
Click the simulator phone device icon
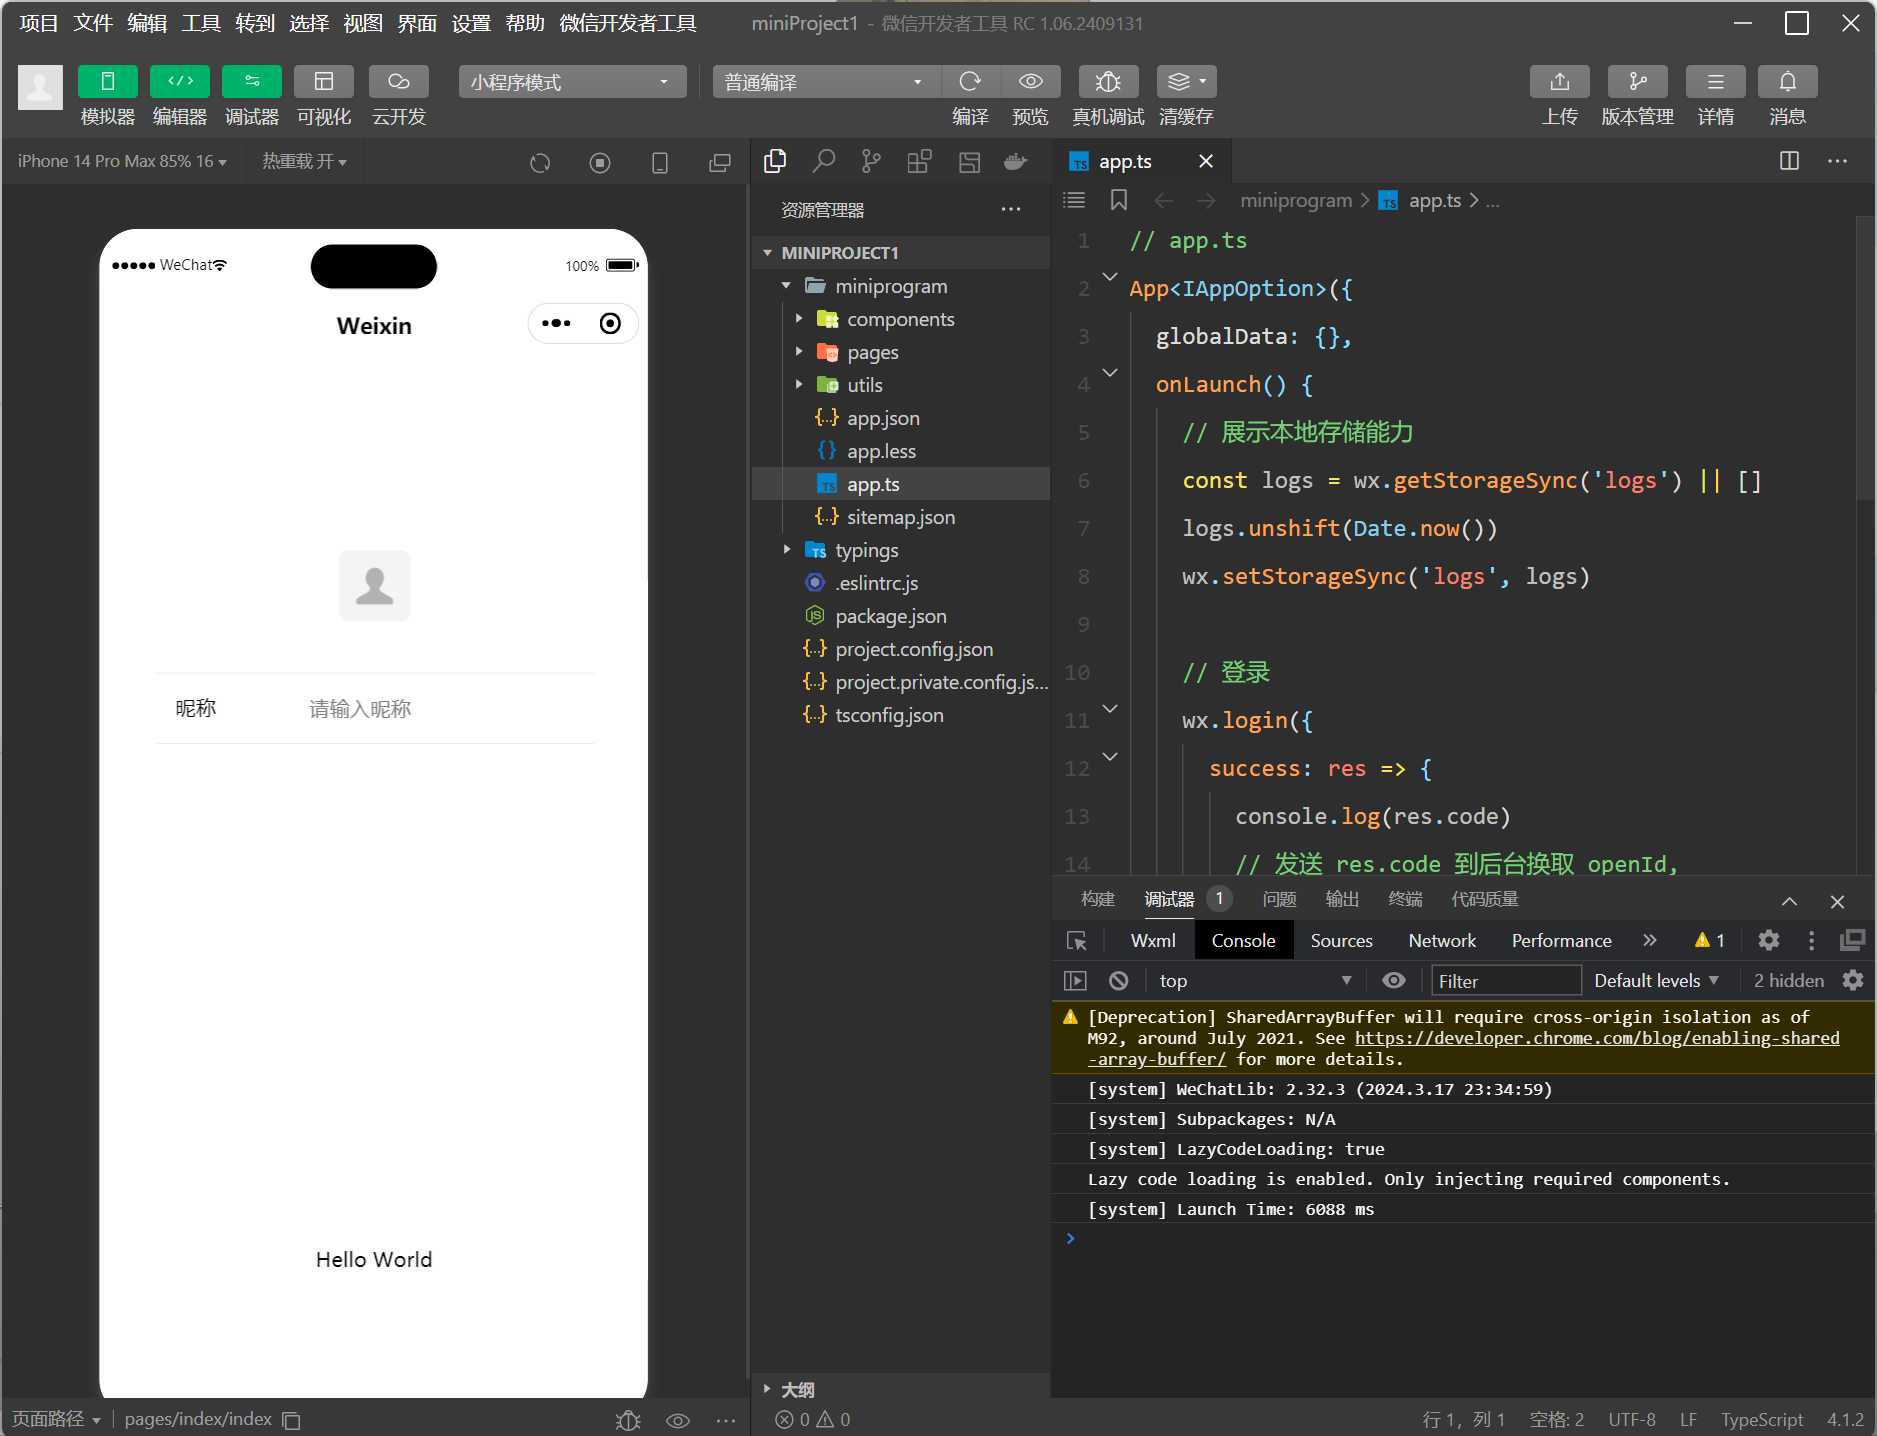[x=660, y=162]
